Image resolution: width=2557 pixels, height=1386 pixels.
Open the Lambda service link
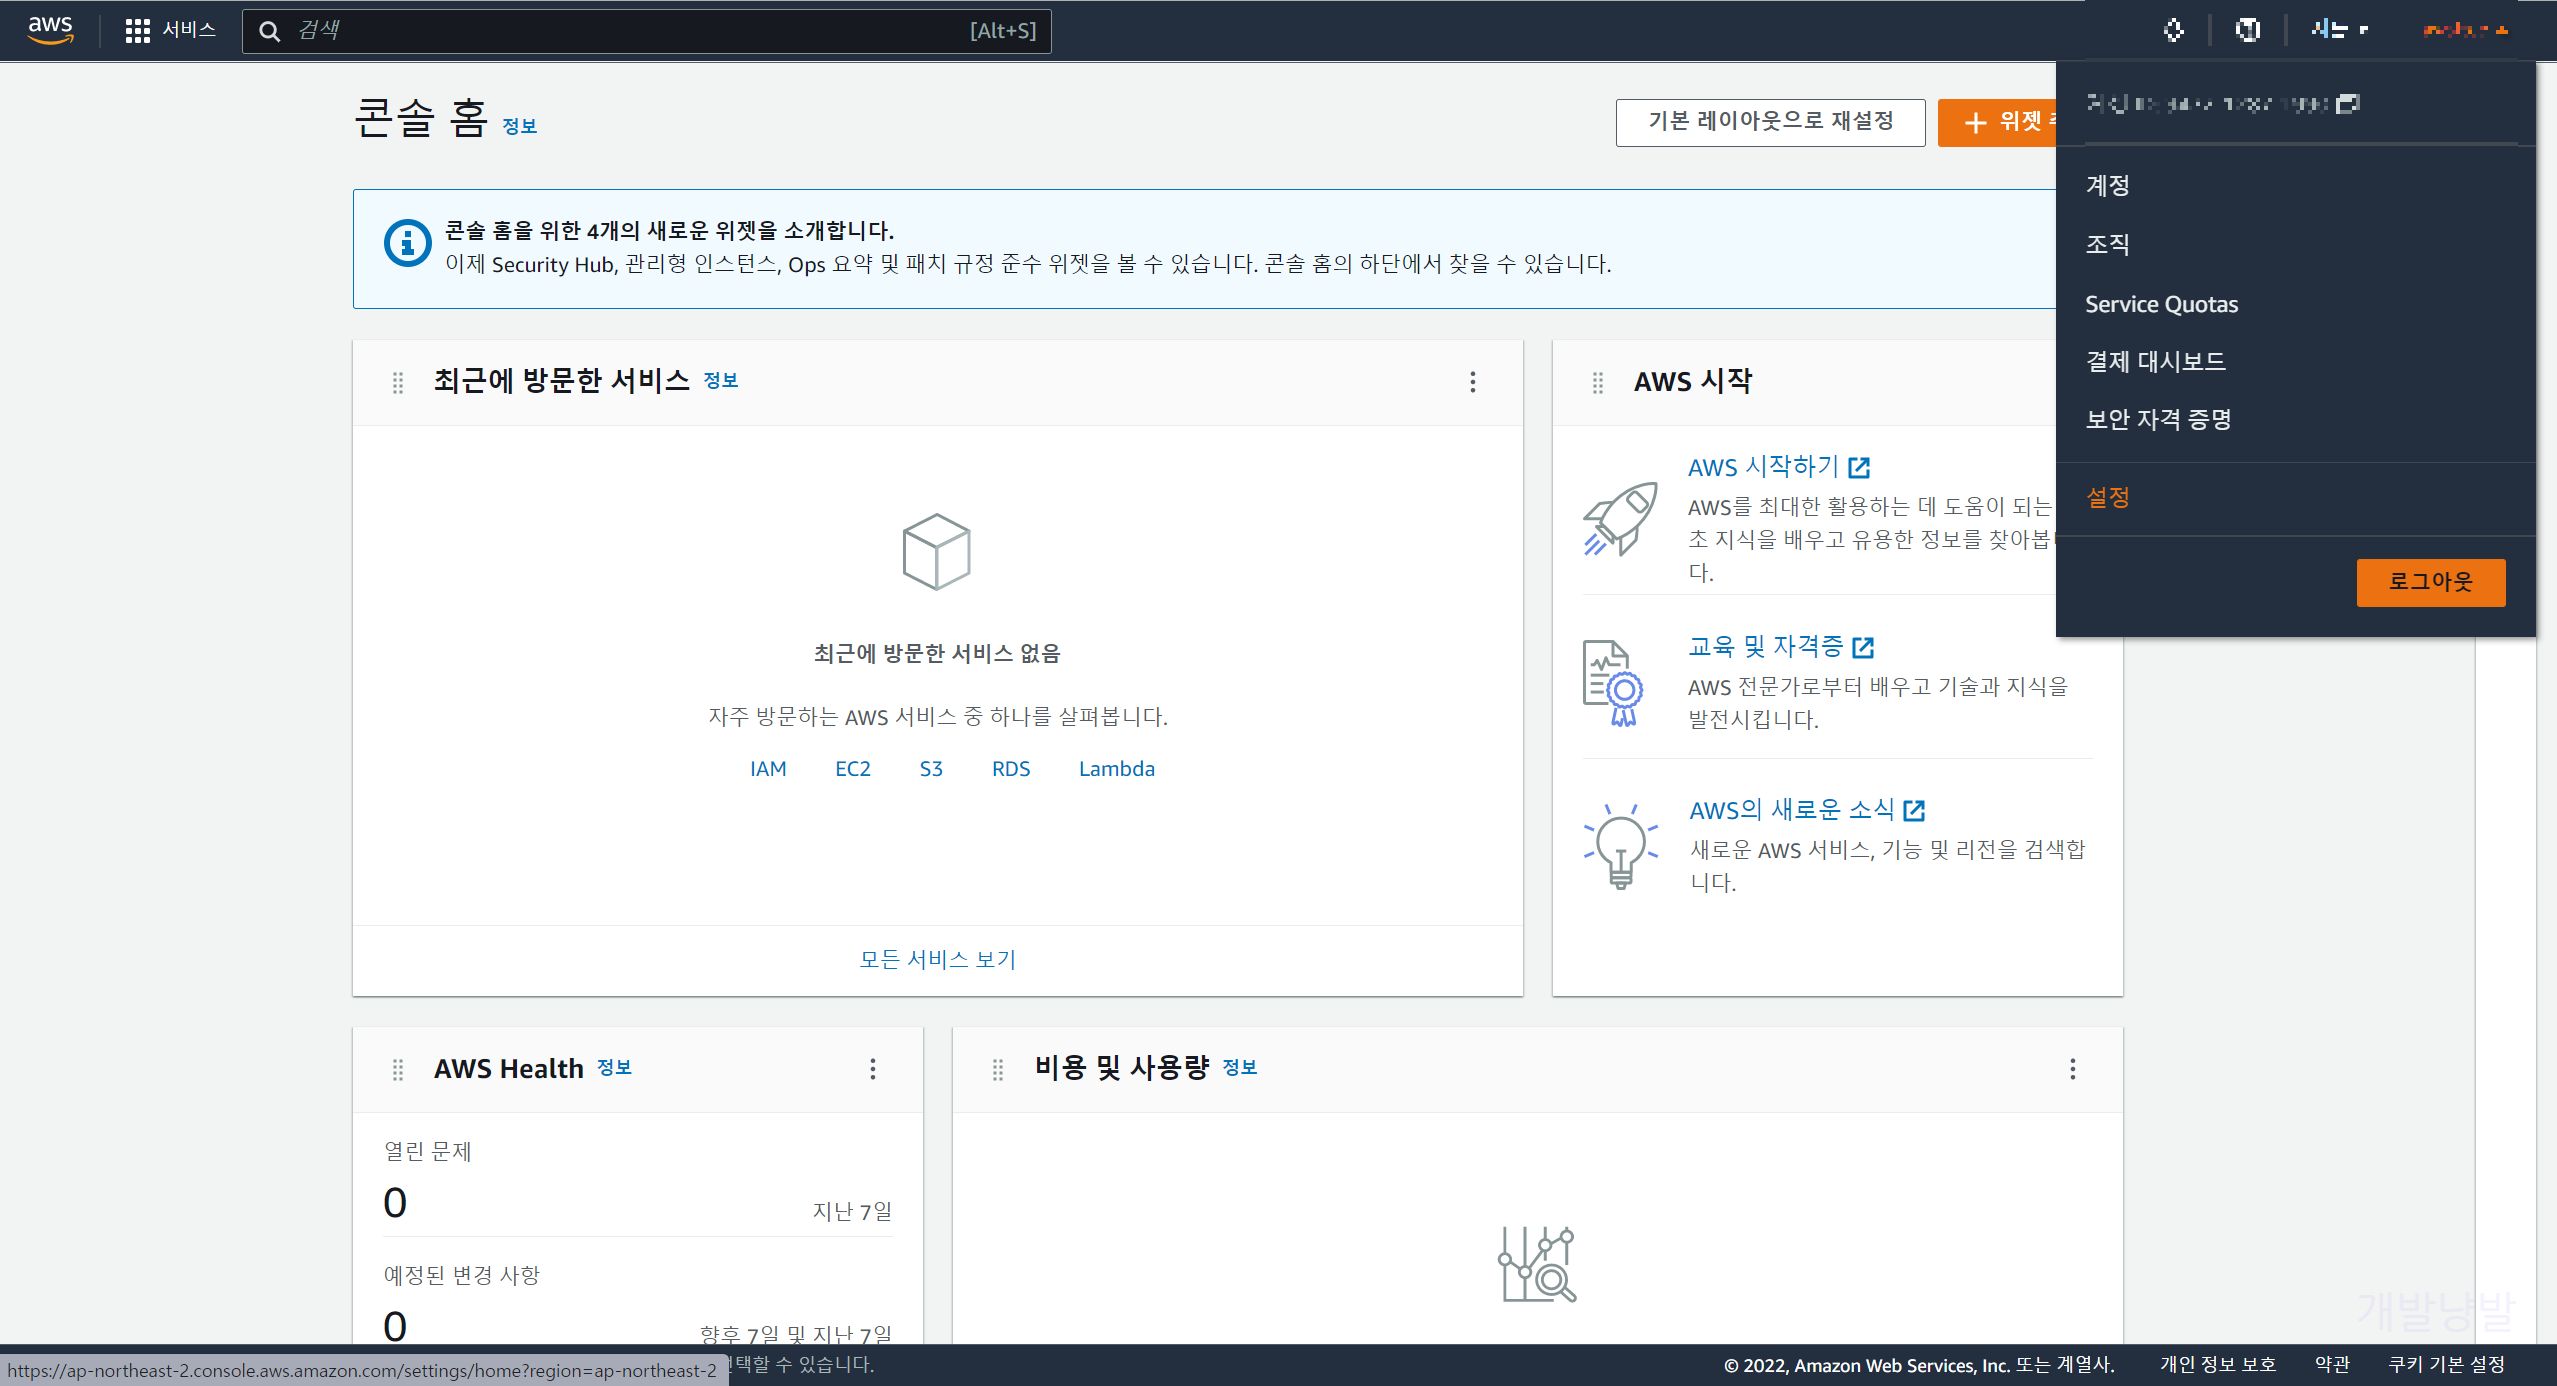pos(1116,768)
